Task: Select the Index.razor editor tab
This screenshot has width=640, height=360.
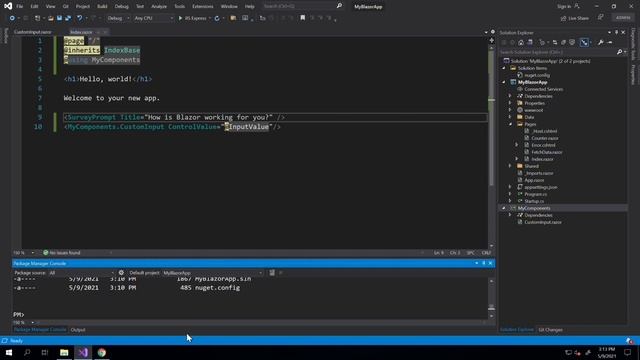Action: pos(81,32)
